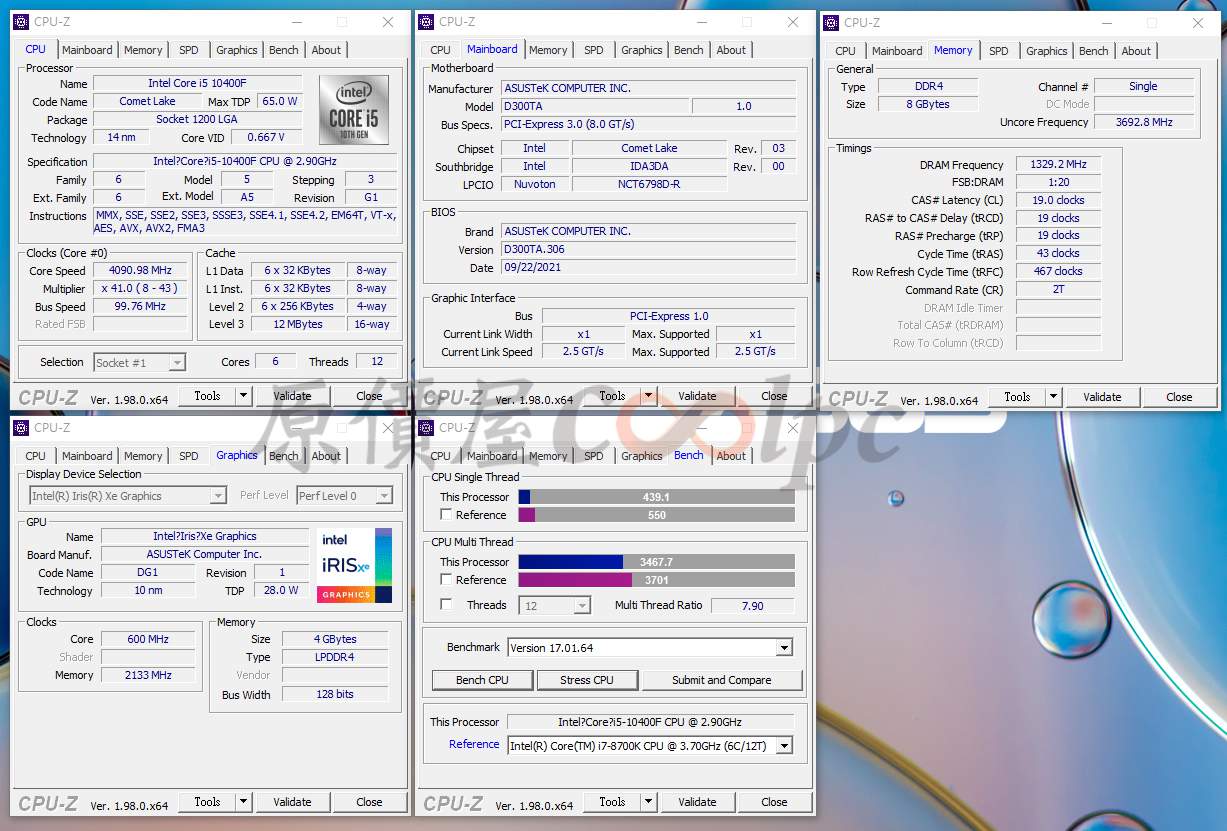This screenshot has height=831, width=1227.
Task: Click the Submit and Compare button
Action: coord(722,680)
